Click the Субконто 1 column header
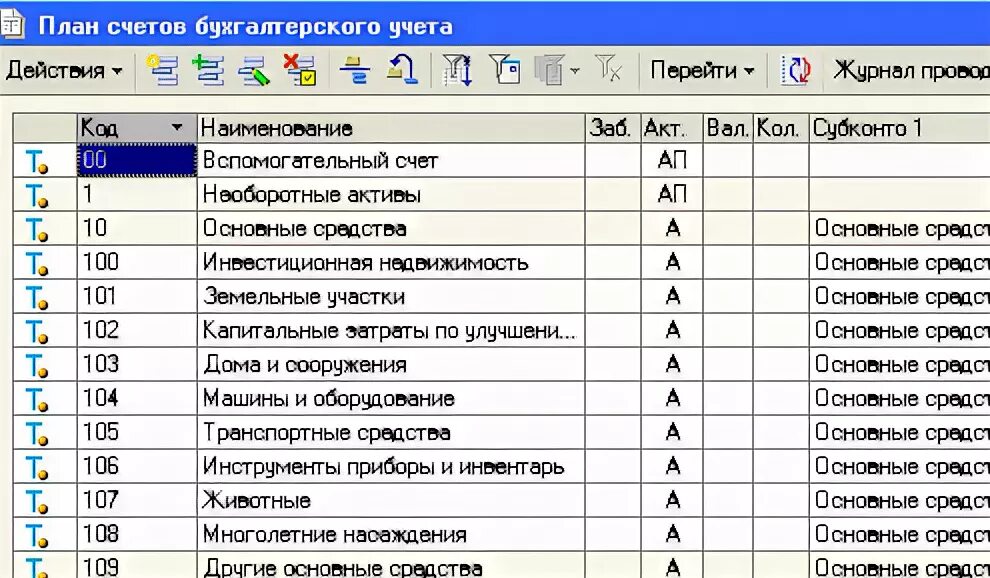Viewport: 990px width, 578px height. point(900,128)
